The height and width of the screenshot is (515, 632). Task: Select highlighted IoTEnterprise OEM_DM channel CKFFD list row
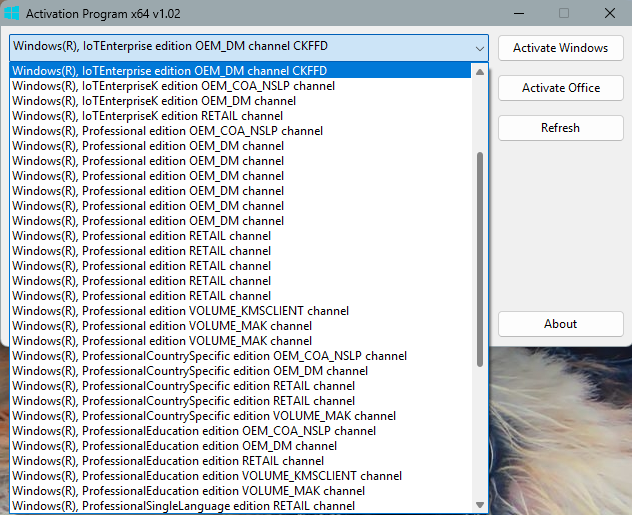[240, 71]
